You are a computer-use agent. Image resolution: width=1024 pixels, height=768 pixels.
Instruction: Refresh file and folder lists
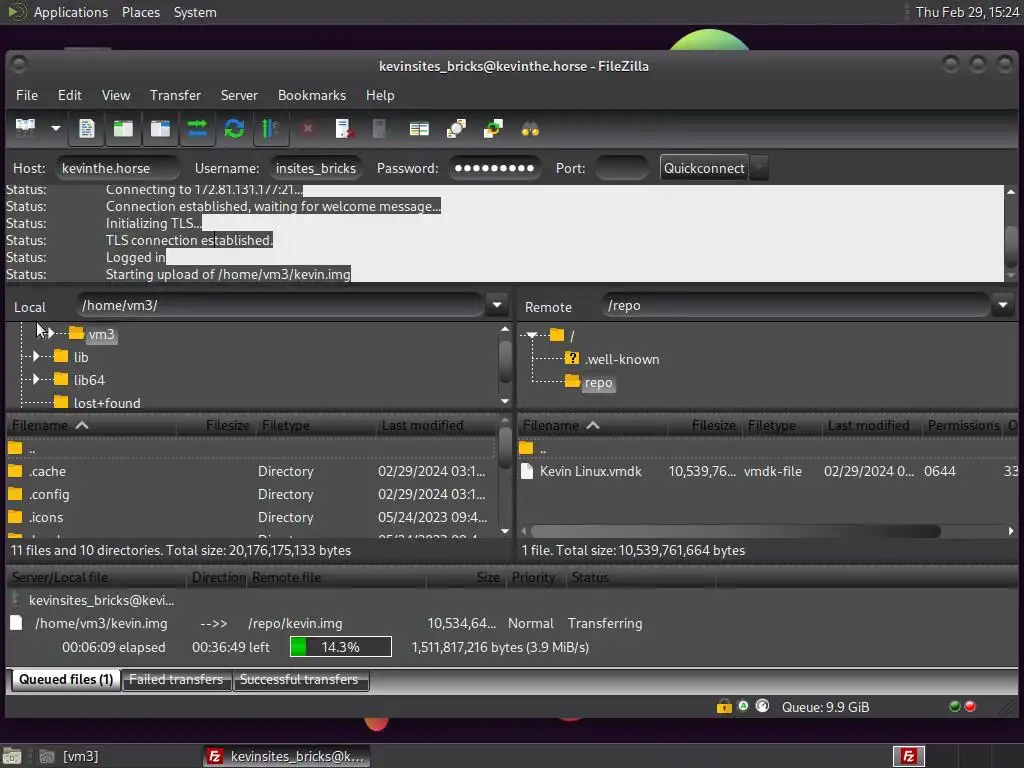click(x=234, y=128)
